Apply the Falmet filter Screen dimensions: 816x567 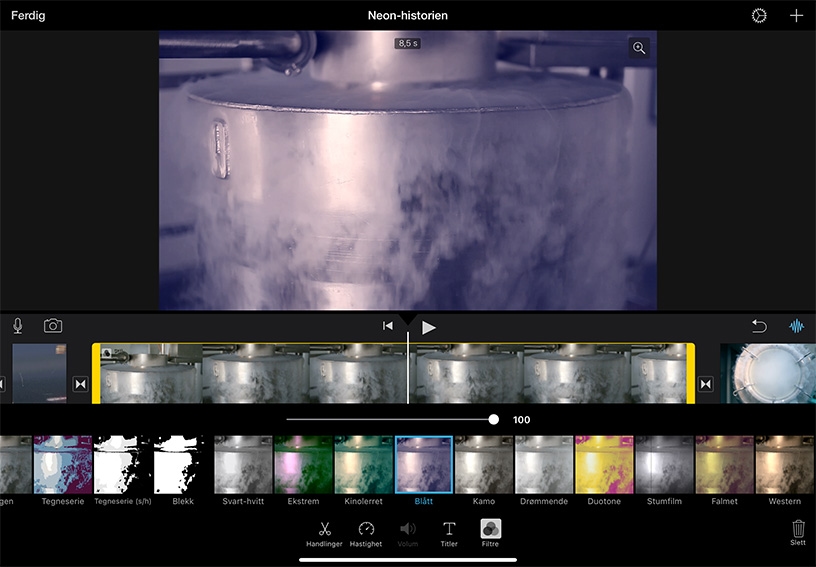(724, 465)
